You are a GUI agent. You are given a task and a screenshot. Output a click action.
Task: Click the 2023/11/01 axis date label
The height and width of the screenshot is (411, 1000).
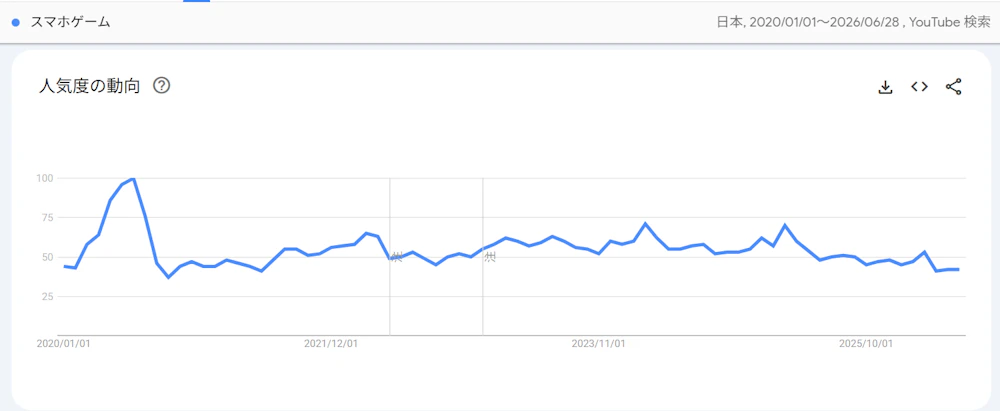point(598,344)
